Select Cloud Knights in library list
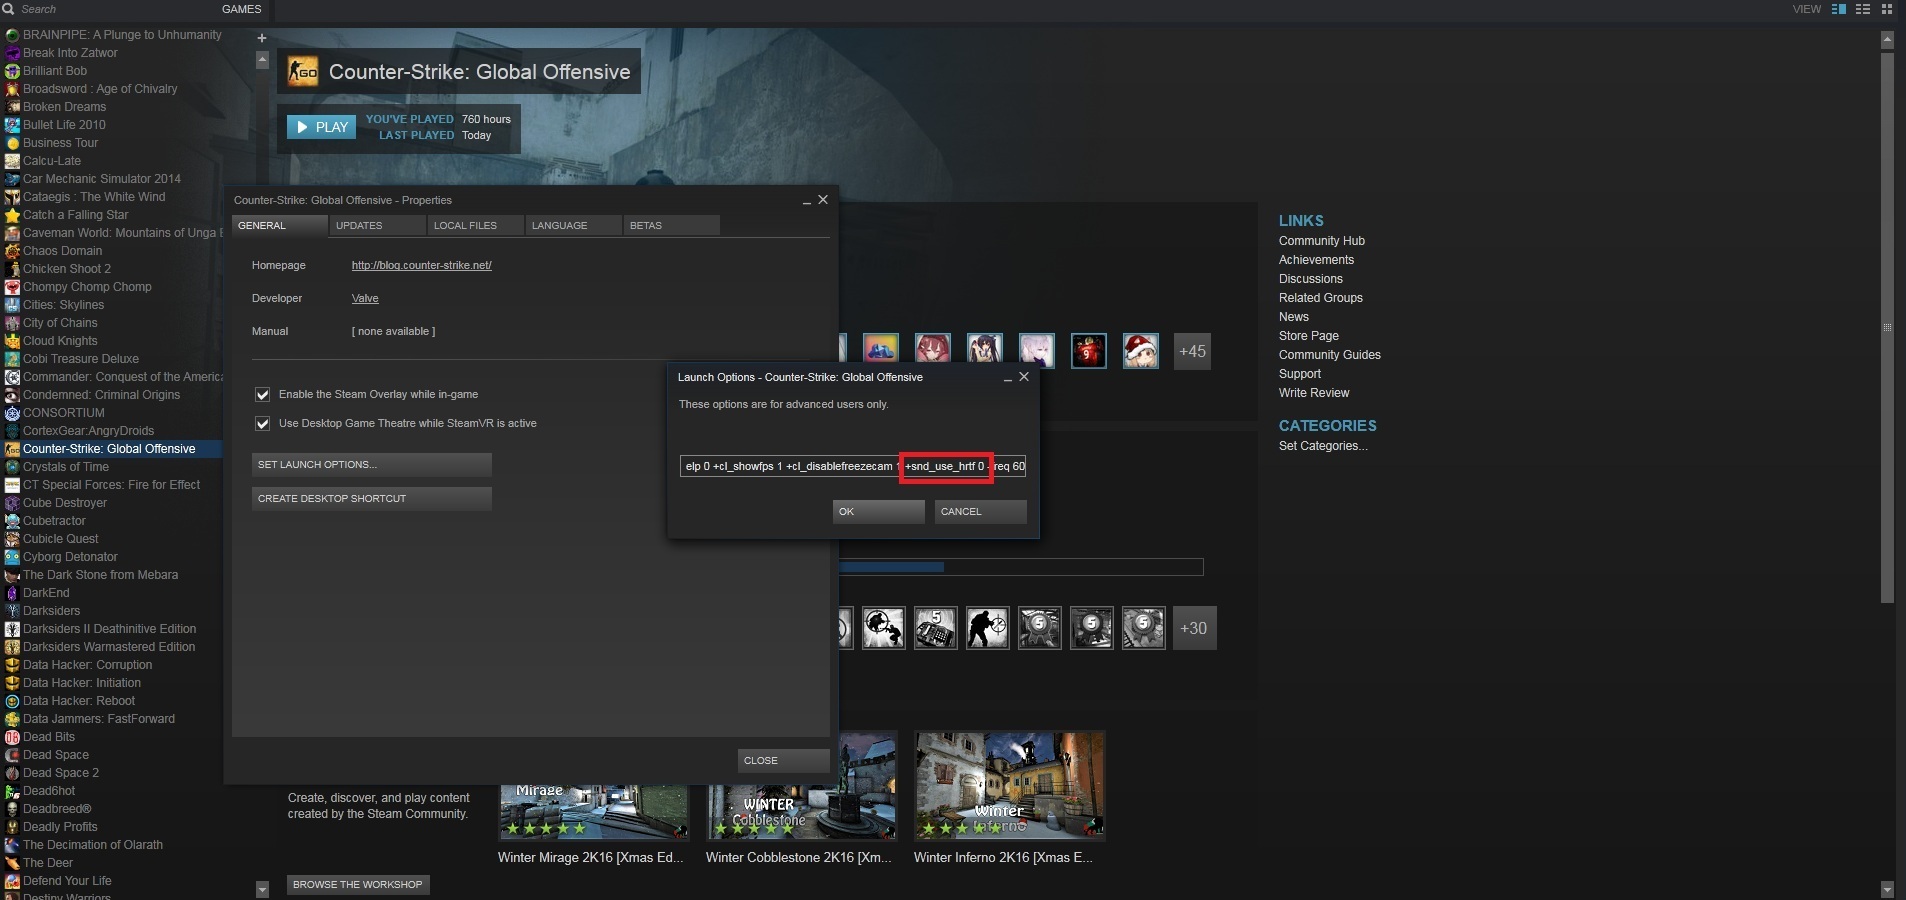This screenshot has height=900, width=1906. pos(60,341)
